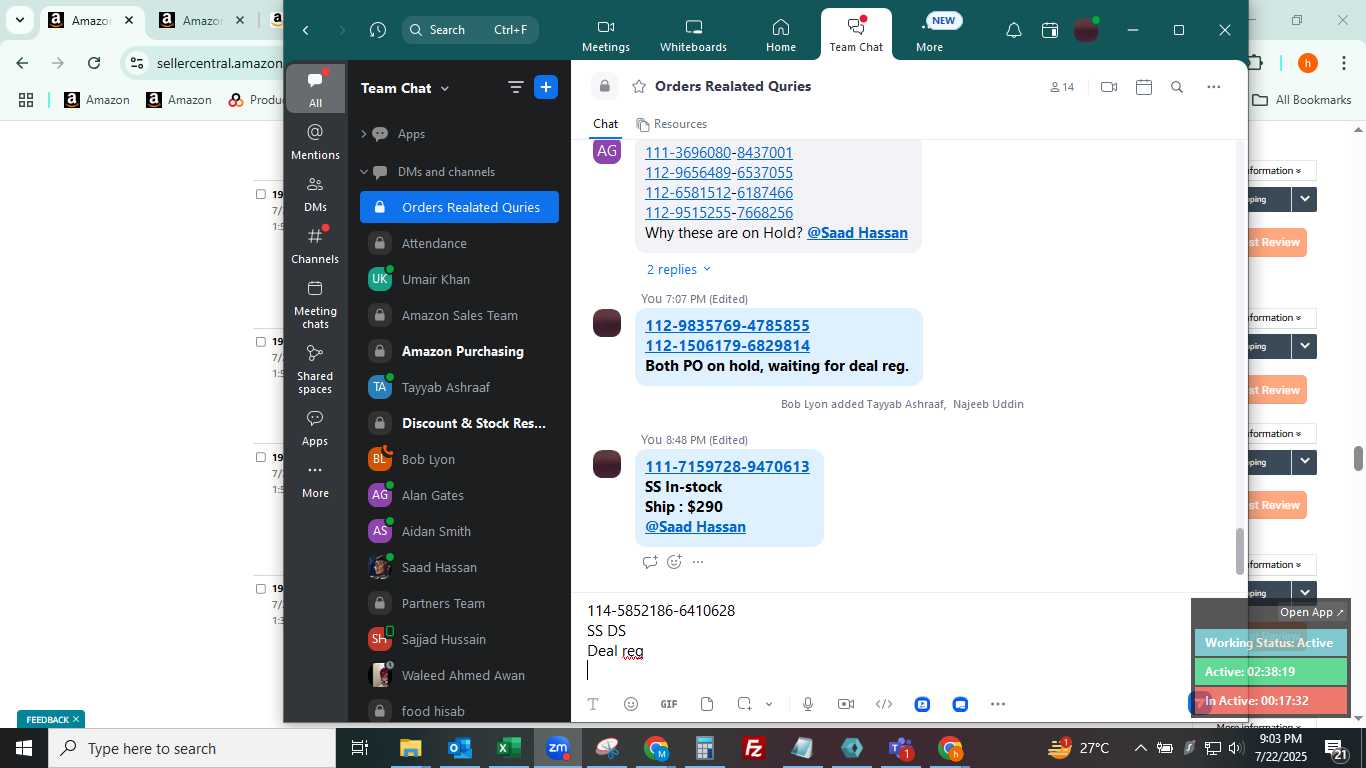This screenshot has height=768, width=1366.
Task: Open the Team Chat dropdown
Action: pyautogui.click(x=405, y=88)
